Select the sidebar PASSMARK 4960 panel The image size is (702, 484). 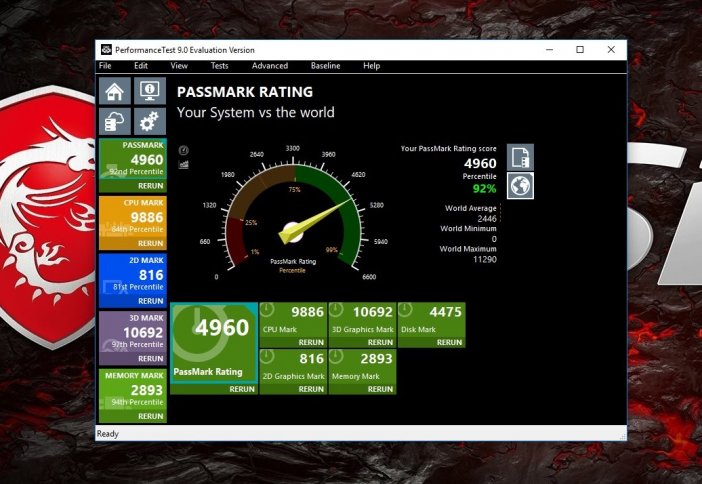[x=133, y=159]
